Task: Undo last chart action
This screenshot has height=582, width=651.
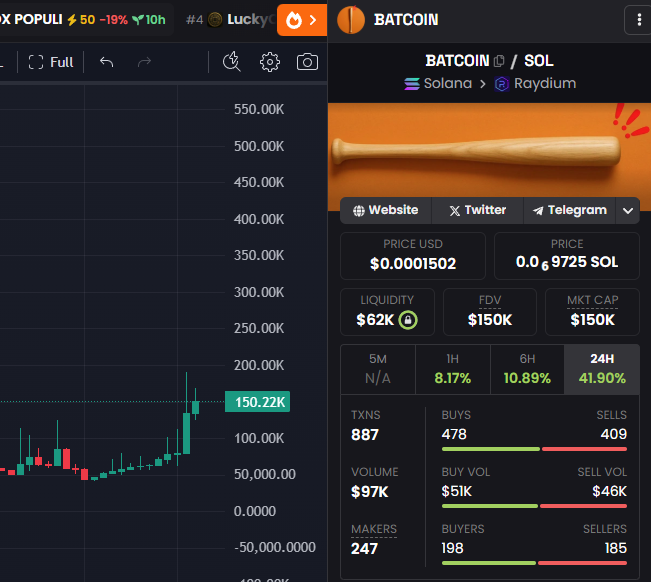Action: click(x=107, y=62)
